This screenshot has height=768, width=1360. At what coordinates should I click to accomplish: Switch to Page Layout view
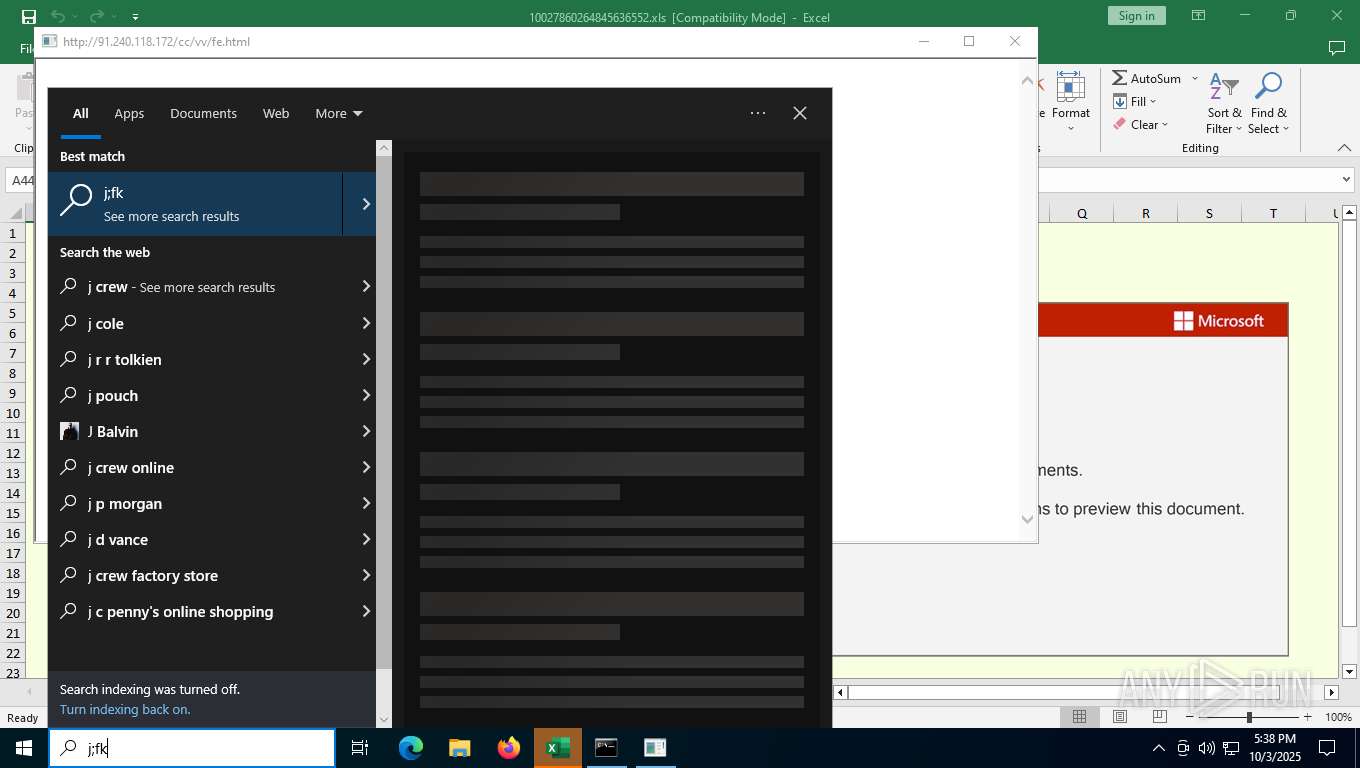click(x=1120, y=717)
